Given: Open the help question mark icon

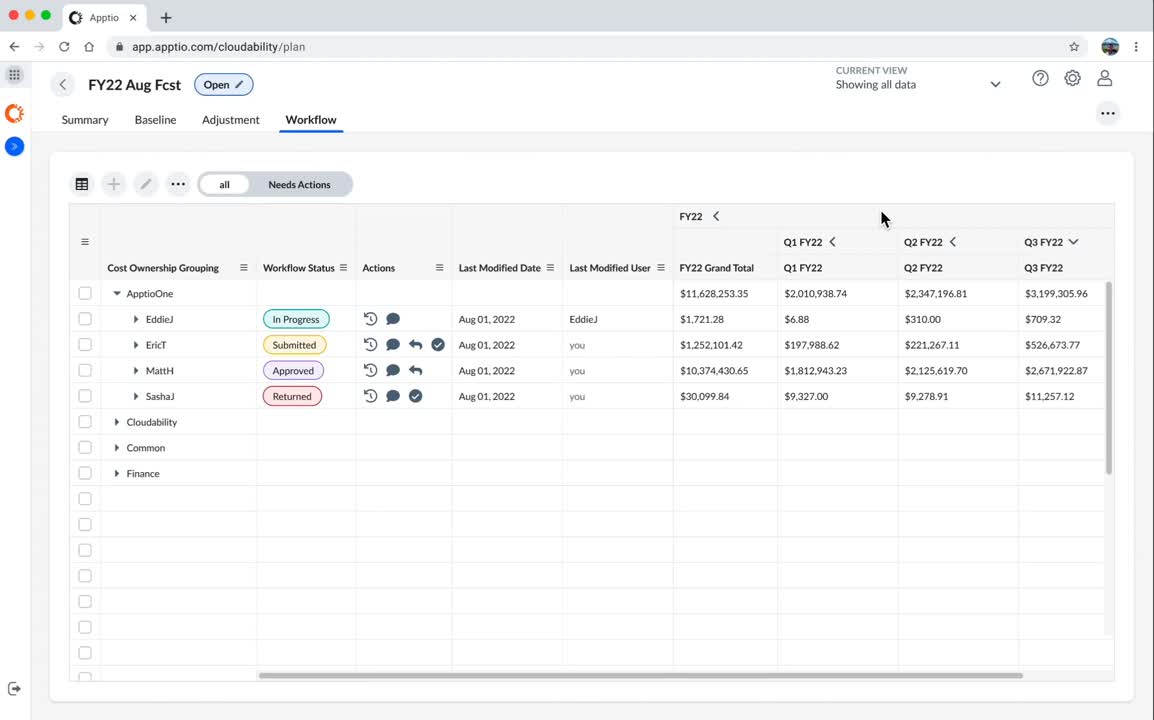Looking at the screenshot, I should [1040, 78].
